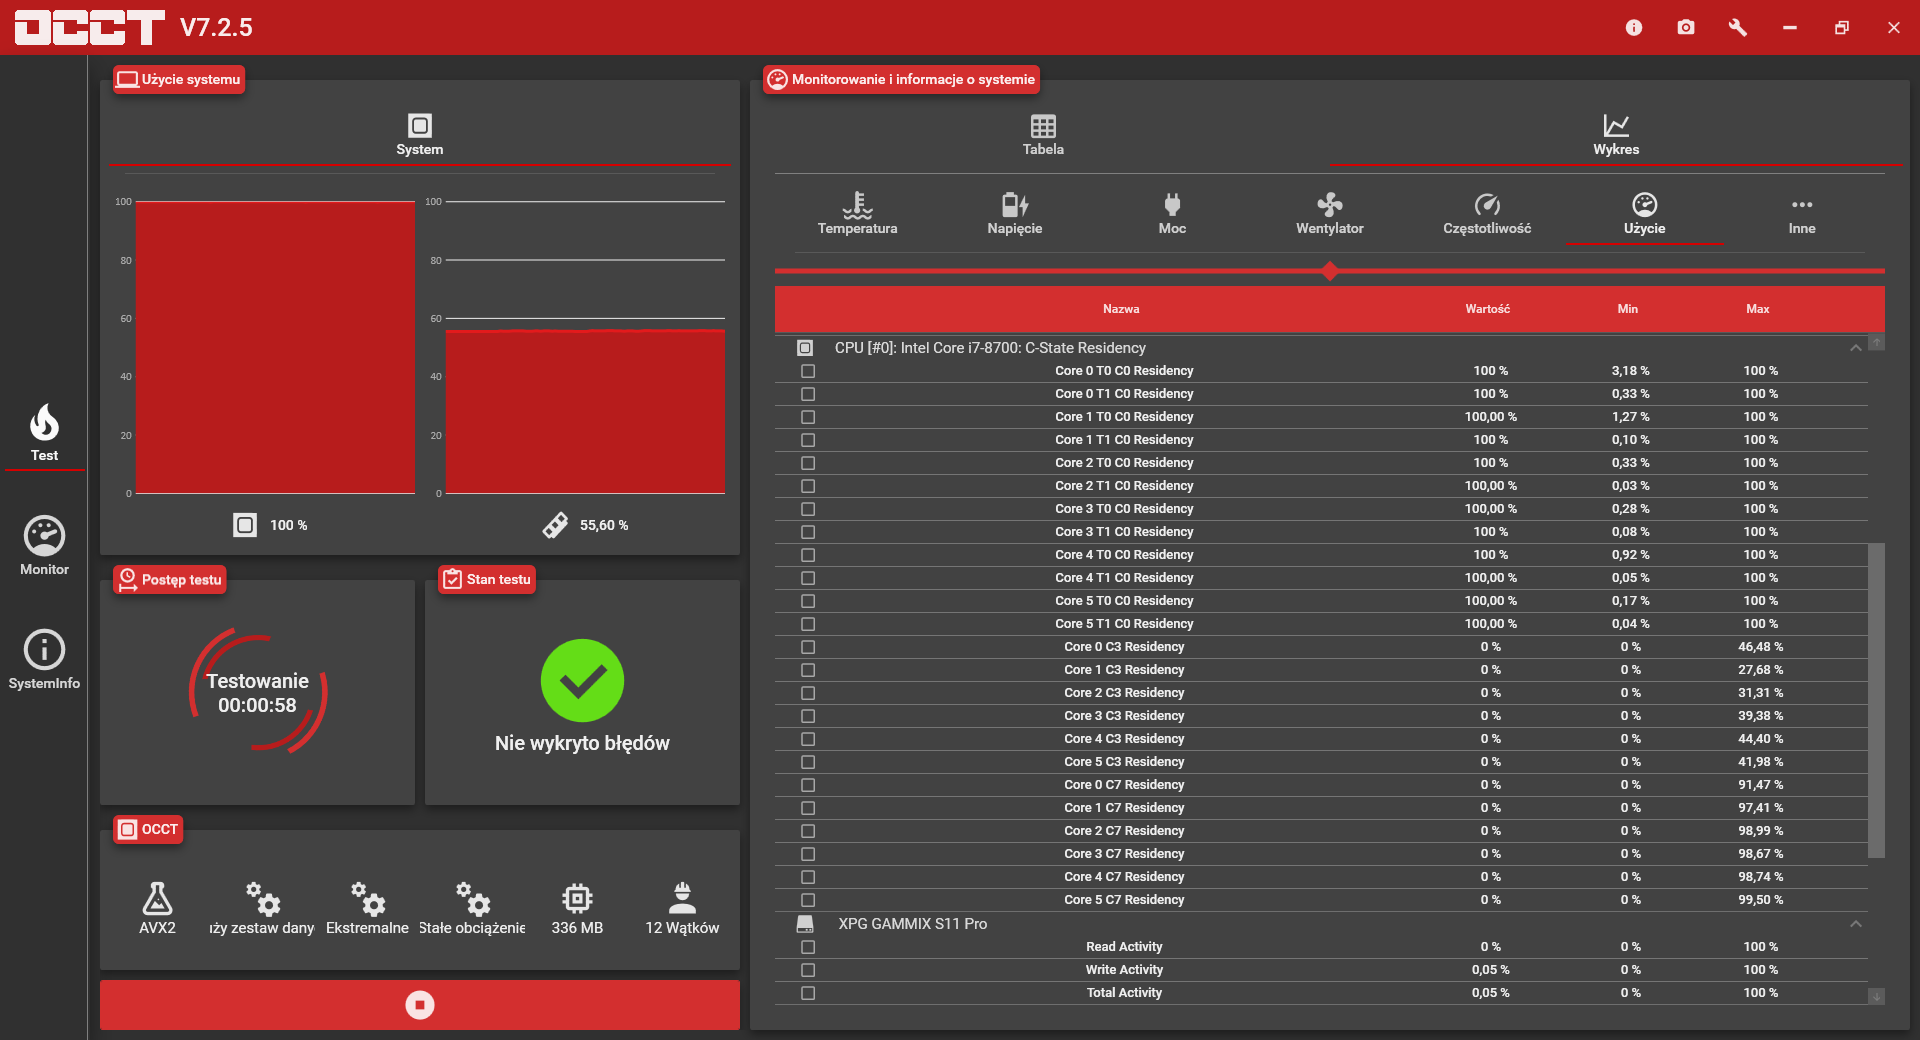Image resolution: width=1920 pixels, height=1040 pixels.
Task: Click the Core 0 C7 Residency max value 91,47 %
Action: pyautogui.click(x=1760, y=785)
